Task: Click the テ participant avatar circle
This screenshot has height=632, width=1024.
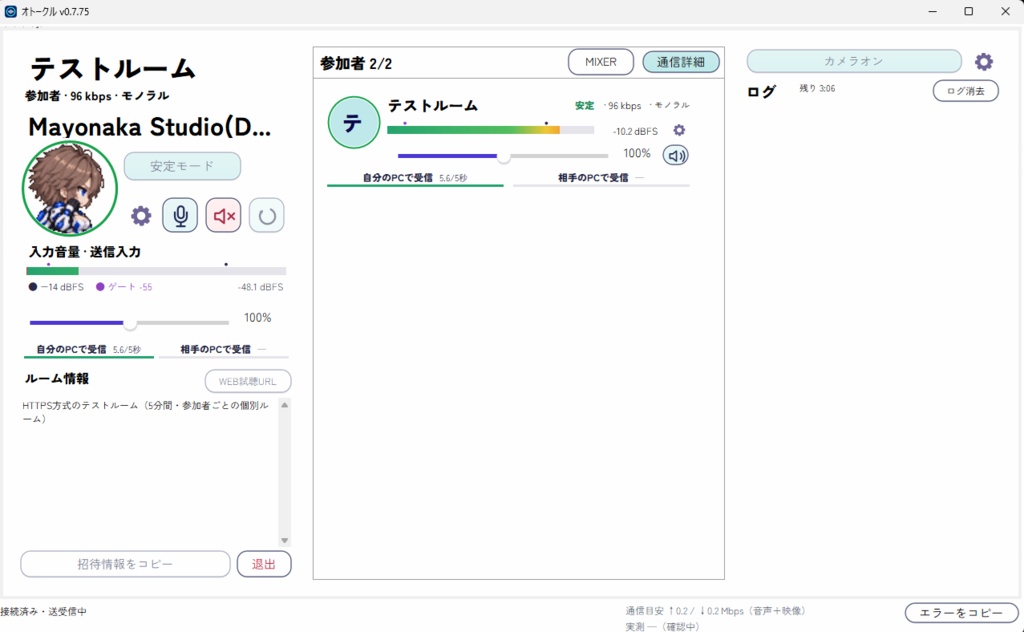Action: (353, 123)
